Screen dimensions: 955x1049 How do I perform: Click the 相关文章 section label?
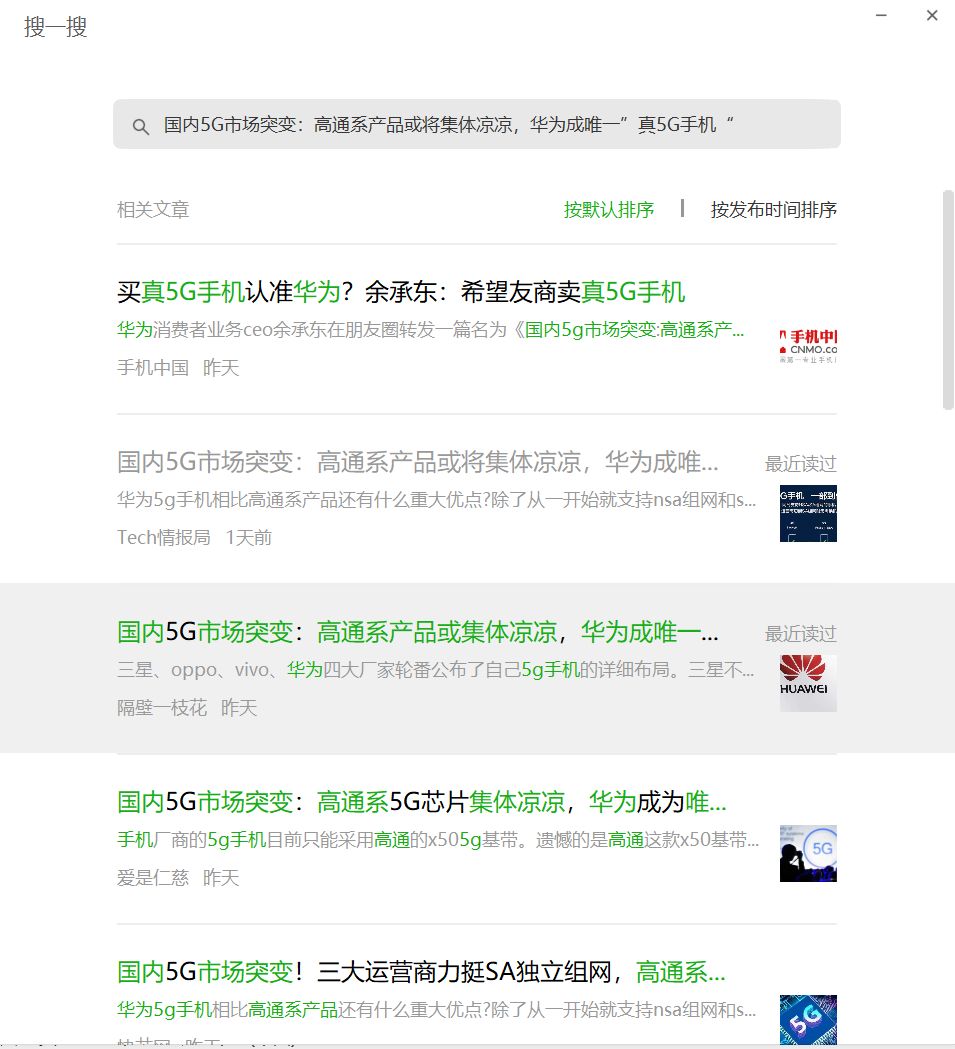tap(153, 209)
